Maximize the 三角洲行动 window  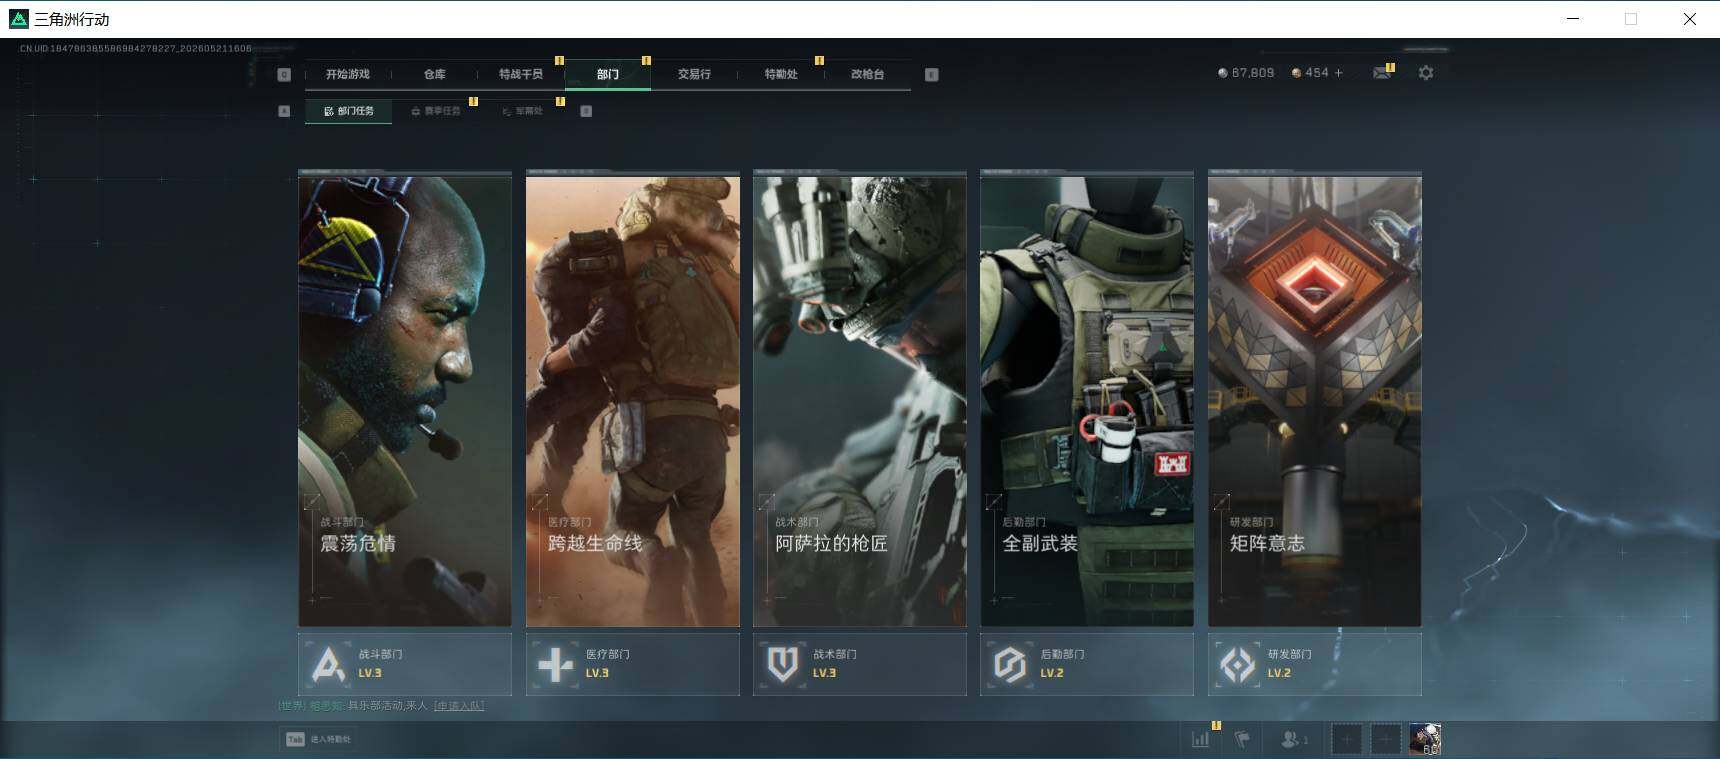(x=1631, y=19)
